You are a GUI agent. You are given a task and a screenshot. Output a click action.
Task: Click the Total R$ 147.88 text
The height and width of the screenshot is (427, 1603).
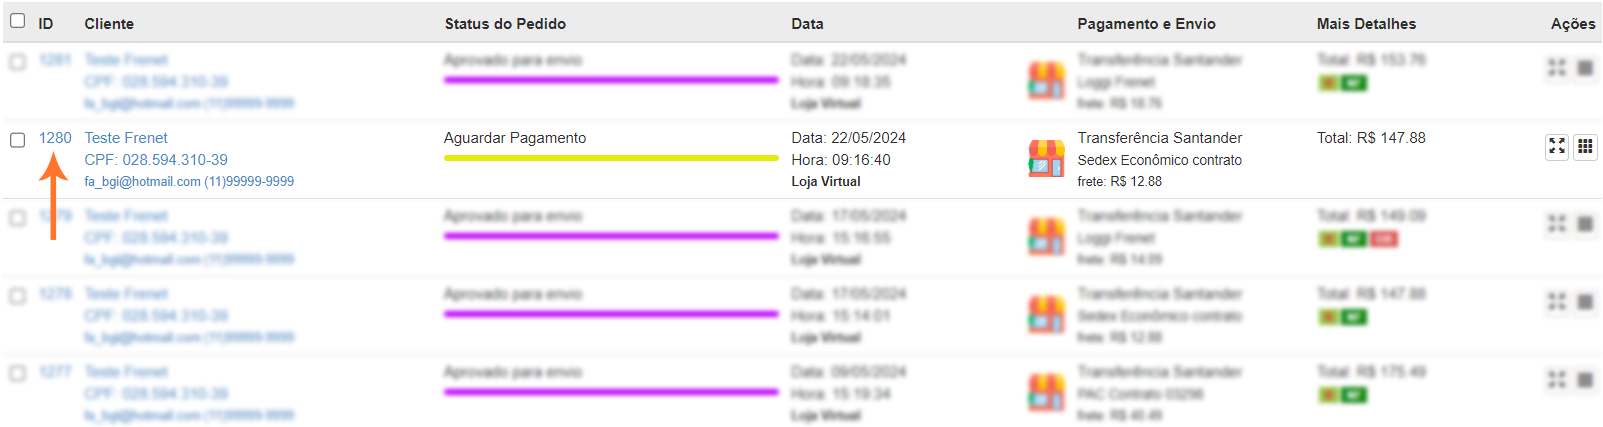[x=1370, y=138]
